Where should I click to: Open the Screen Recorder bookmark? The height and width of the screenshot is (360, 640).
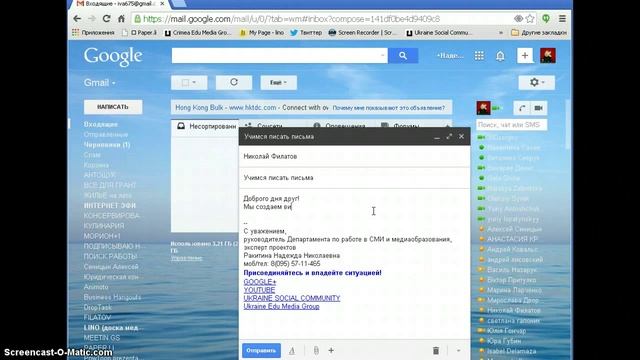[362, 32]
